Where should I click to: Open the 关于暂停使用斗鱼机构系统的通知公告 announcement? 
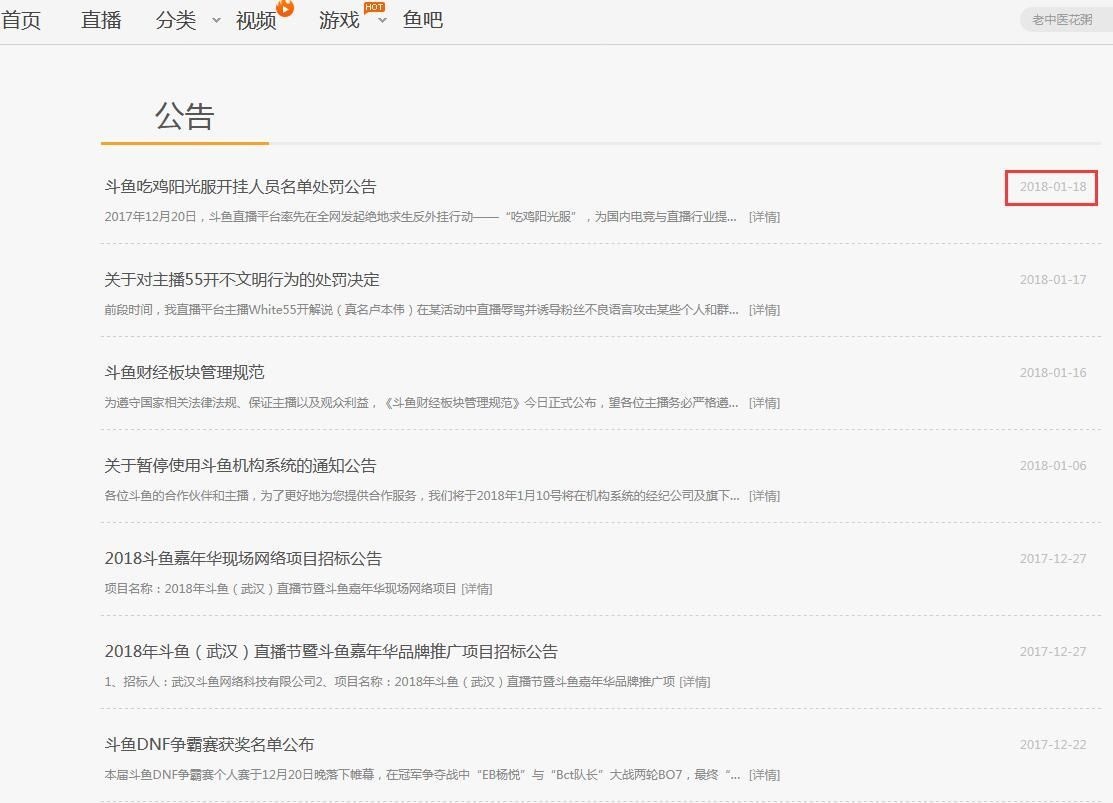point(240,466)
